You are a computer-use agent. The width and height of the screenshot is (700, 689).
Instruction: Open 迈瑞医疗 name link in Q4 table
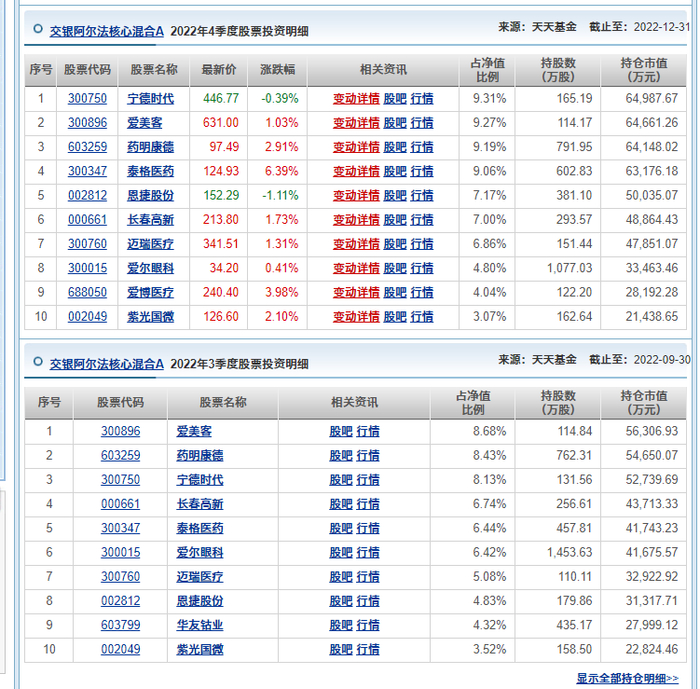pos(150,244)
